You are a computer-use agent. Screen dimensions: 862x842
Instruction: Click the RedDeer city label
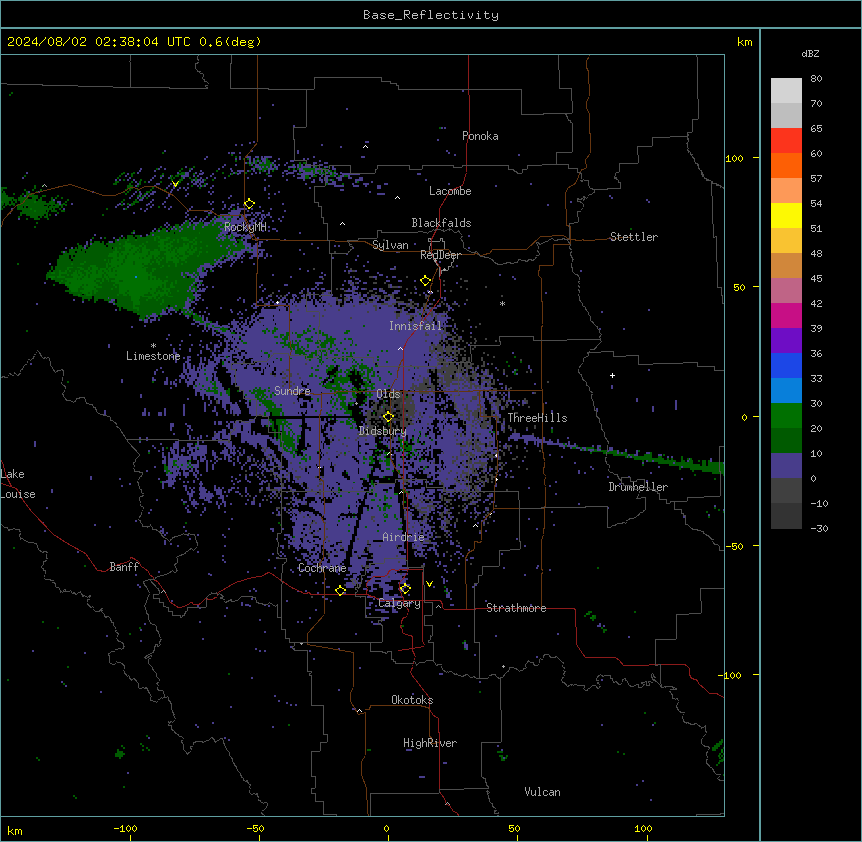[x=440, y=255]
